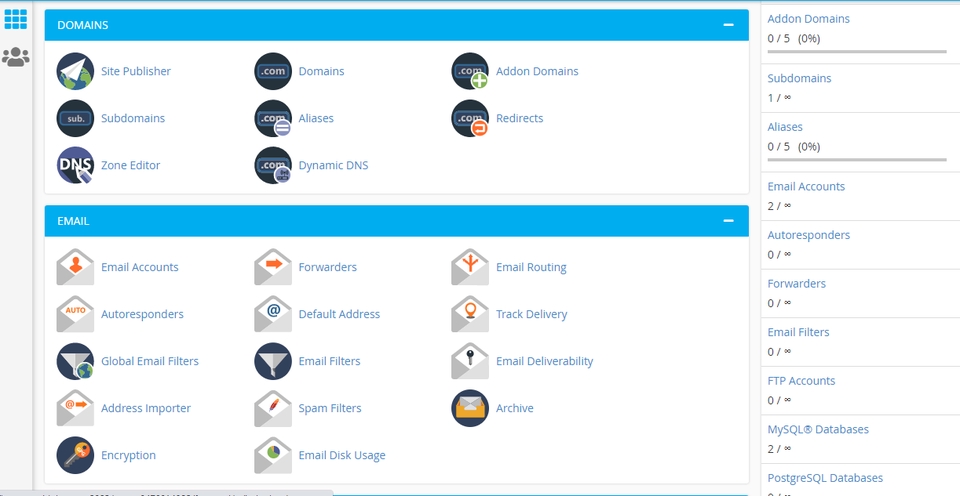Open the home grid icon in the sidebar
The width and height of the screenshot is (960, 496).
coord(15,19)
